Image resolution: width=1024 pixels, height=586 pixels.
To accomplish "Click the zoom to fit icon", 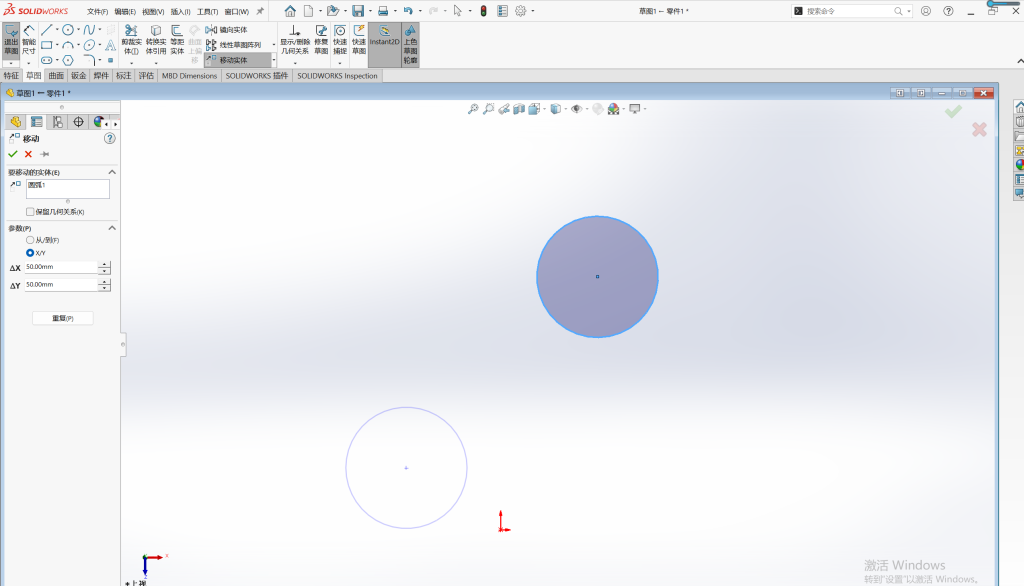I will coord(473,109).
